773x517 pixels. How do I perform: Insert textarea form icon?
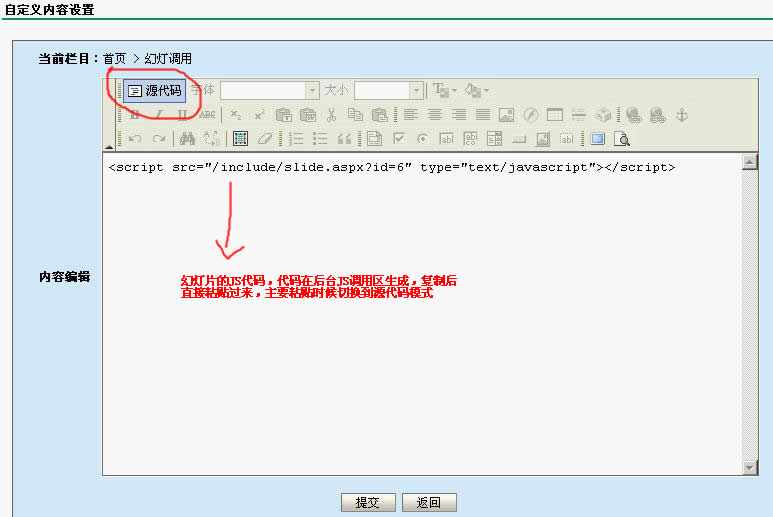point(470,139)
